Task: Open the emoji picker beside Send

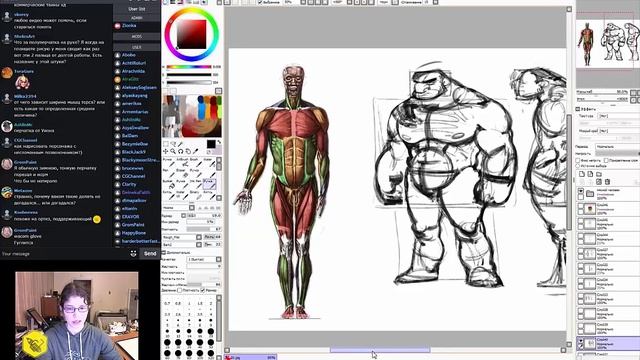Action: point(133,254)
